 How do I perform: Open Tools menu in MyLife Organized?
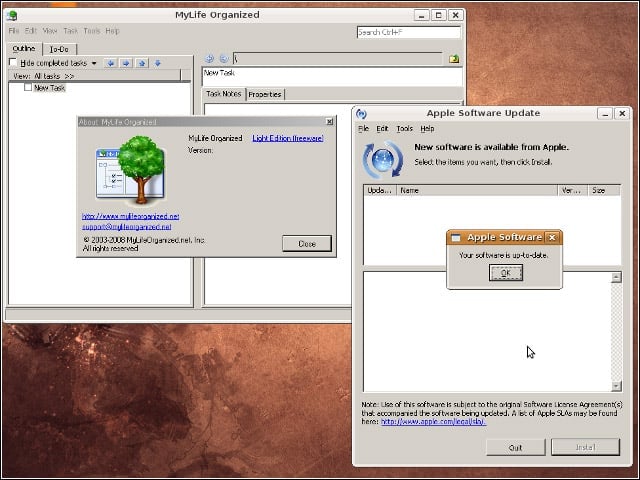91,31
